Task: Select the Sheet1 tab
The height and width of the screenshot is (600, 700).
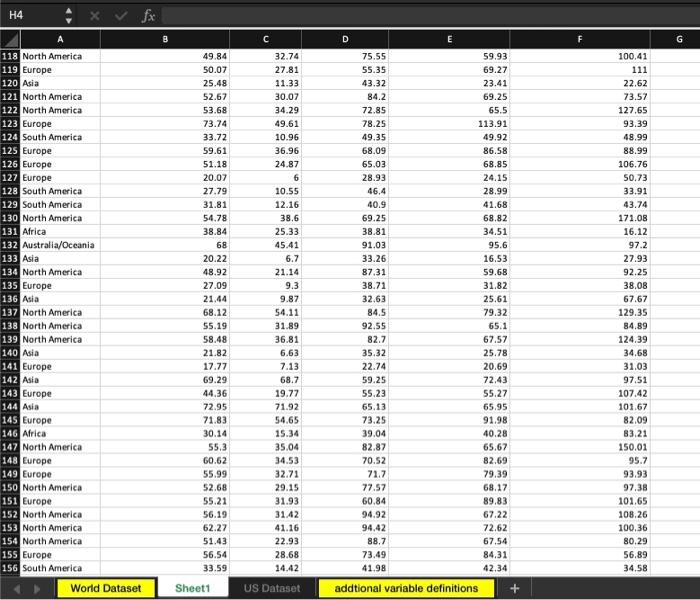Action: coord(192,588)
